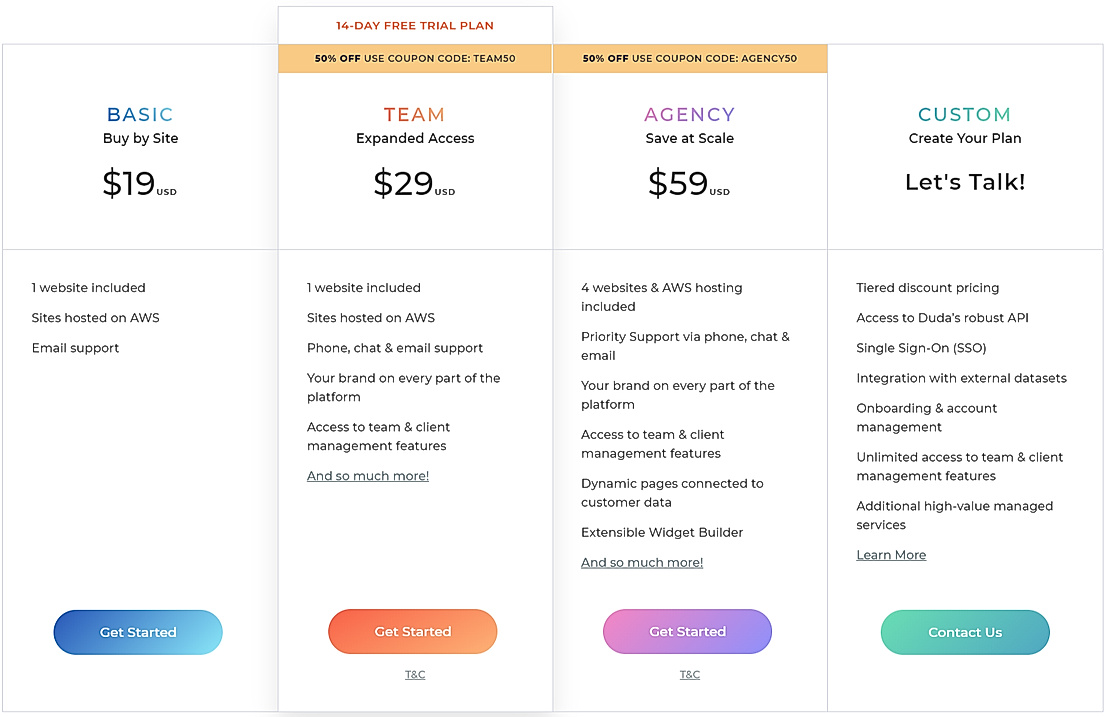The height and width of the screenshot is (717, 1108).
Task: Select the BASIC plan heading
Action: (140, 115)
